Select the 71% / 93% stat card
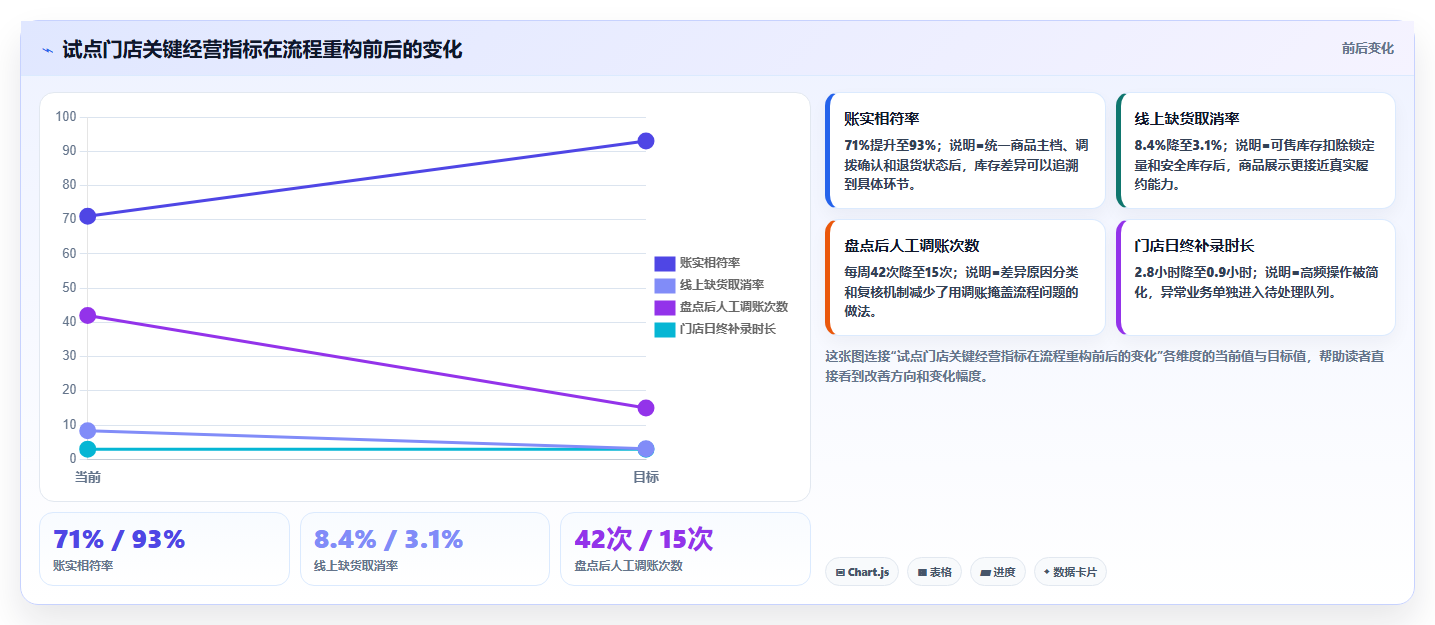 click(164, 549)
